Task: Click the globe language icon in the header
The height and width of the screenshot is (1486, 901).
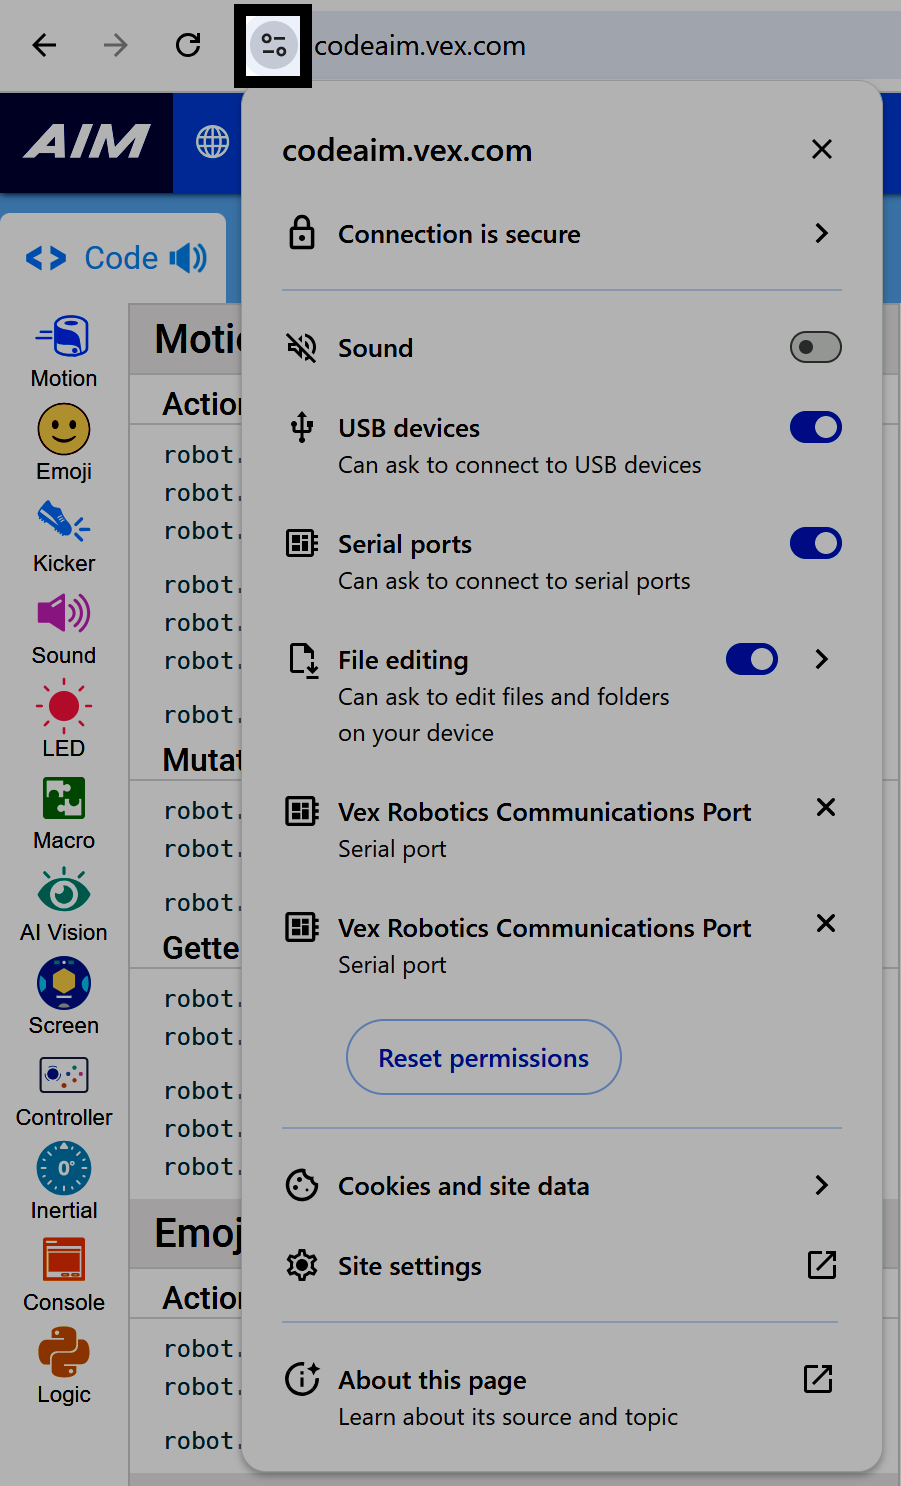Action: (211, 143)
